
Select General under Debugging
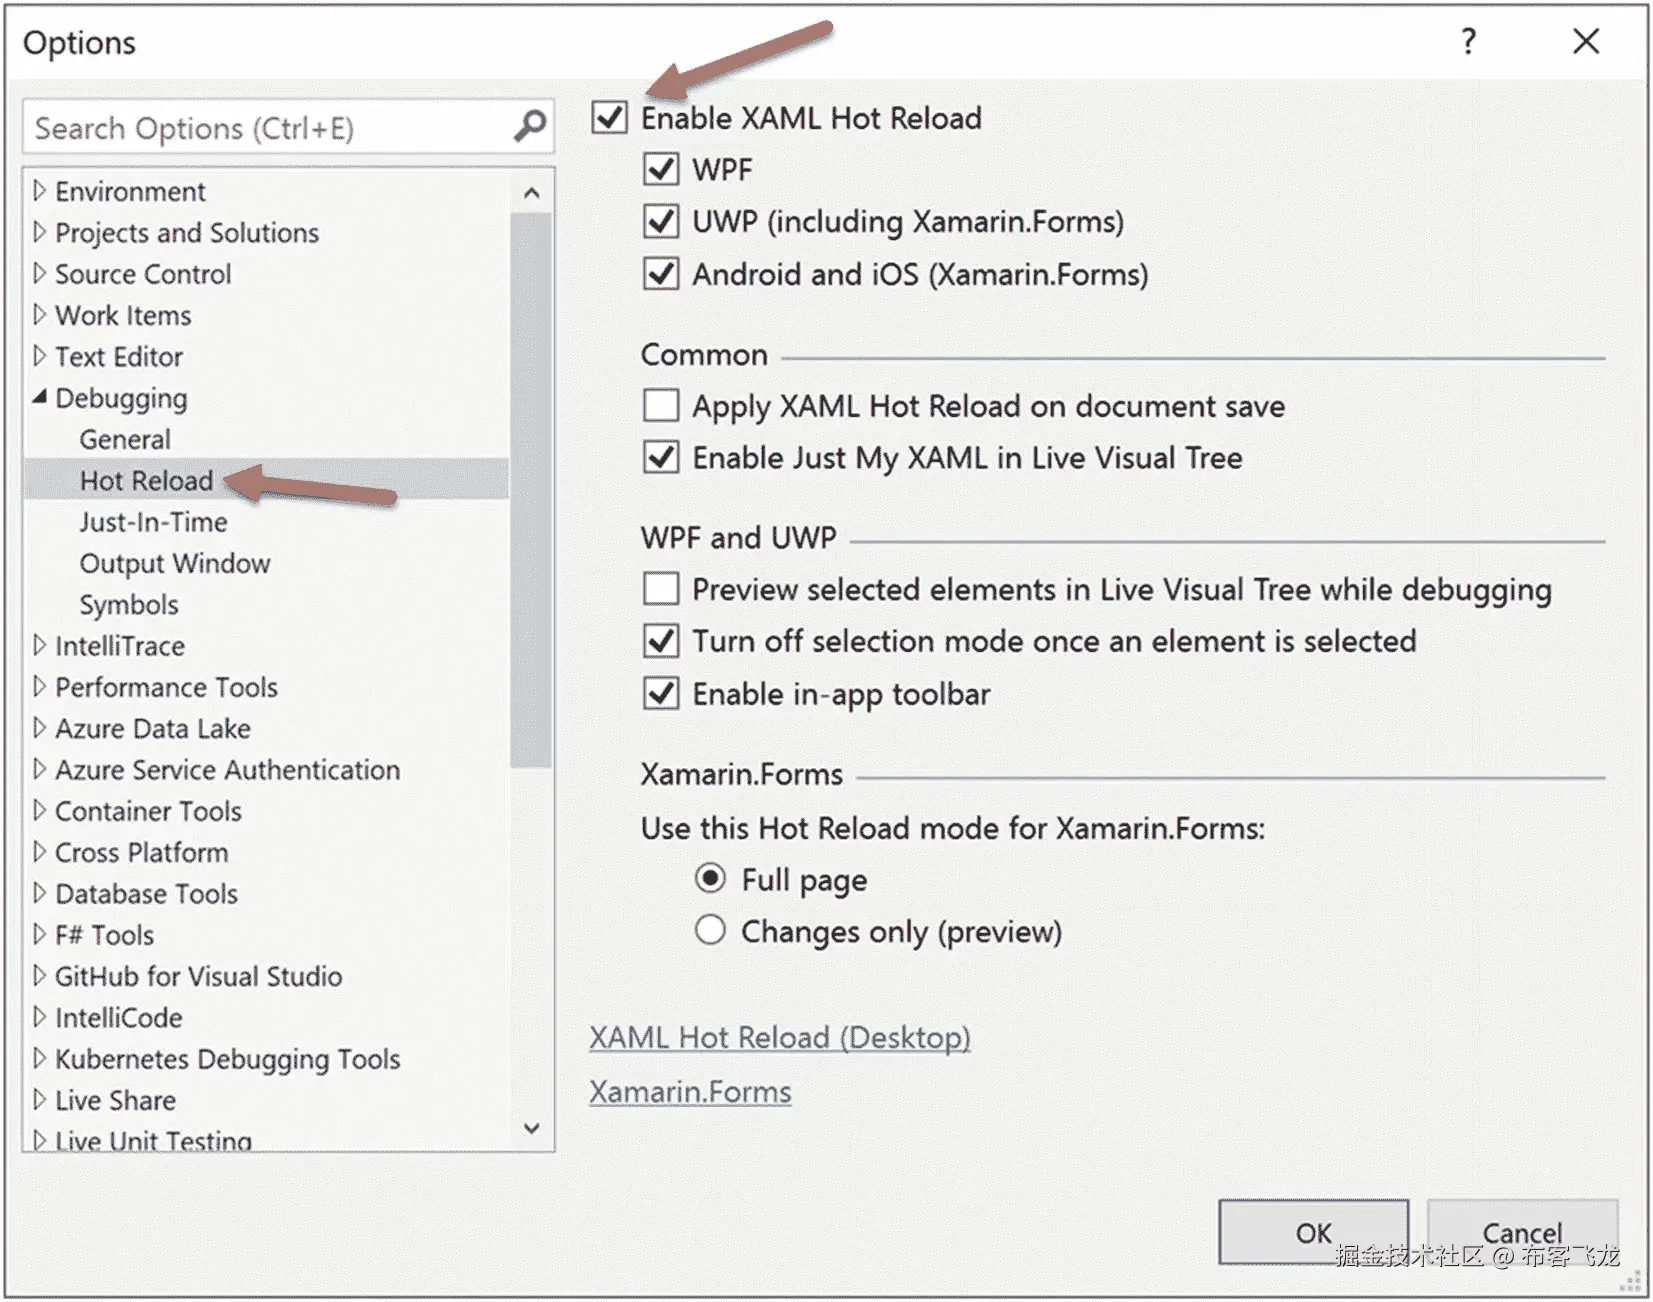click(125, 439)
